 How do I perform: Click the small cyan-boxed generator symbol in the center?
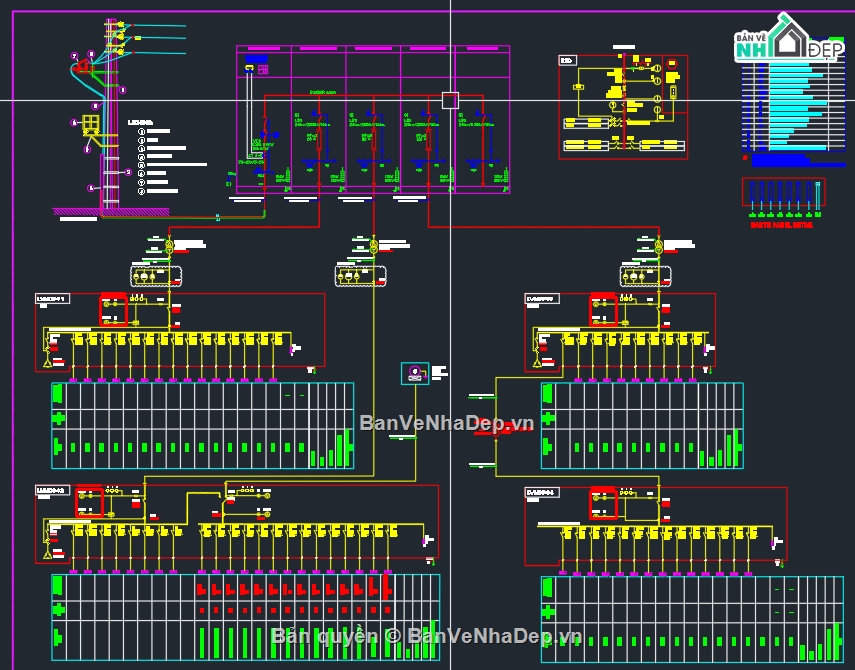pos(414,373)
